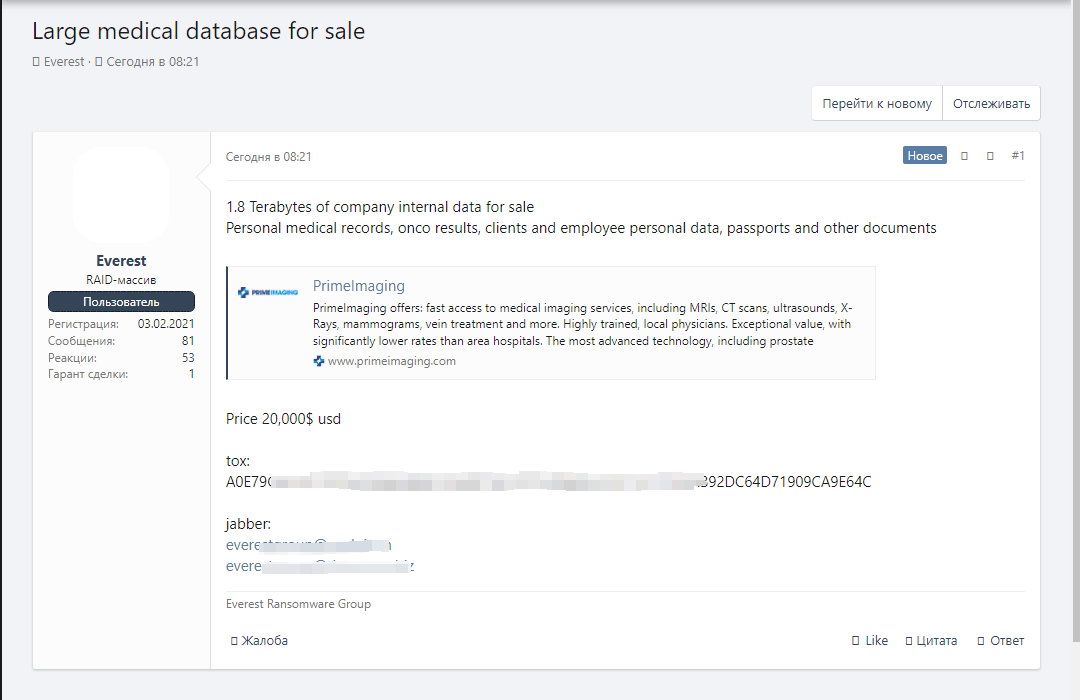Click the post timestamp 'Сегодня в 08:21' in the post header
The width and height of the screenshot is (1080, 700).
point(269,156)
